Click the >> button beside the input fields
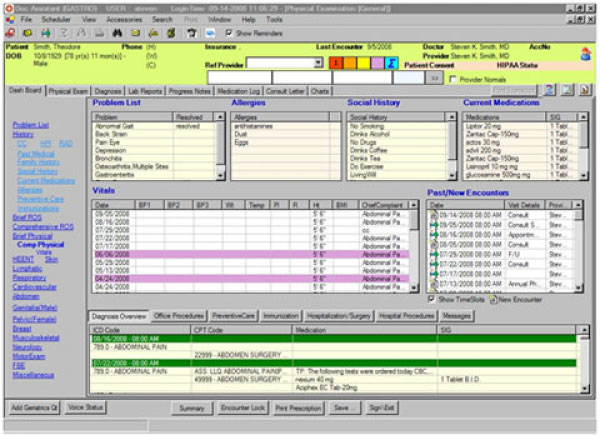The width and height of the screenshot is (600, 435). 434,78
